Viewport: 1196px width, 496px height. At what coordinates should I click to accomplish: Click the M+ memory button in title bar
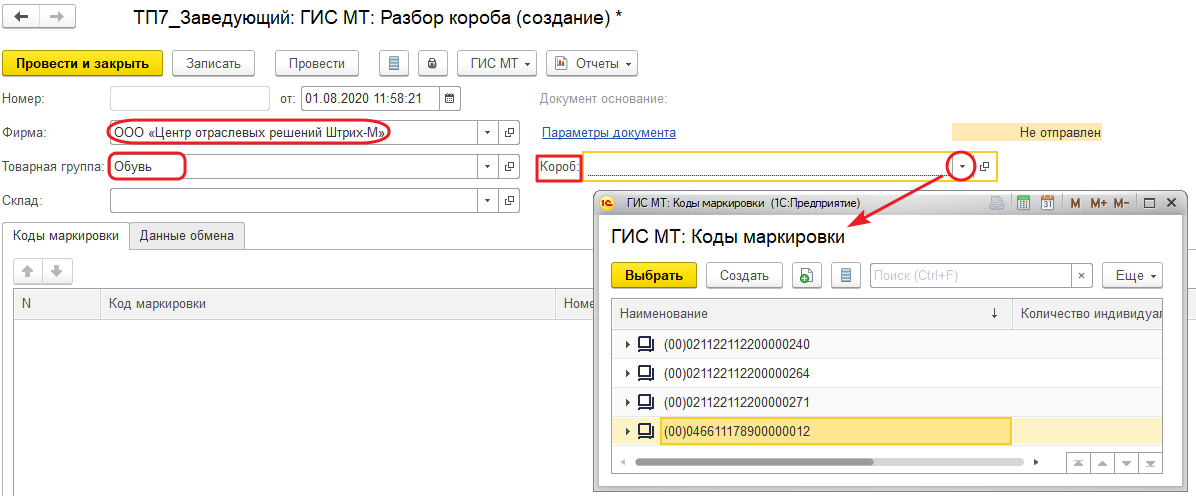(x=1098, y=203)
